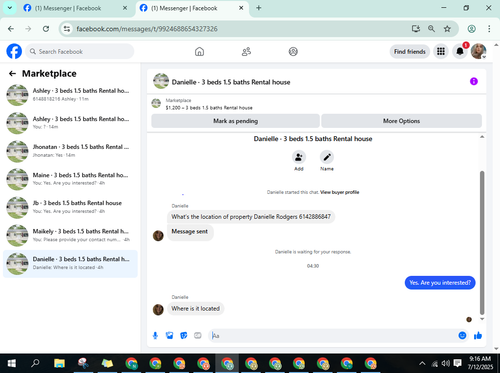Click Danielle header listing thumbnail
The height and width of the screenshot is (373, 500).
161,81
